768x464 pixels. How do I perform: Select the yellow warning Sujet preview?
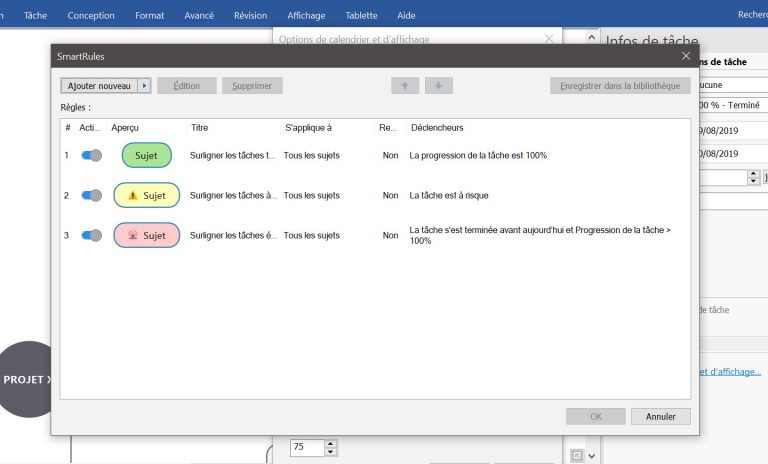click(x=146, y=195)
